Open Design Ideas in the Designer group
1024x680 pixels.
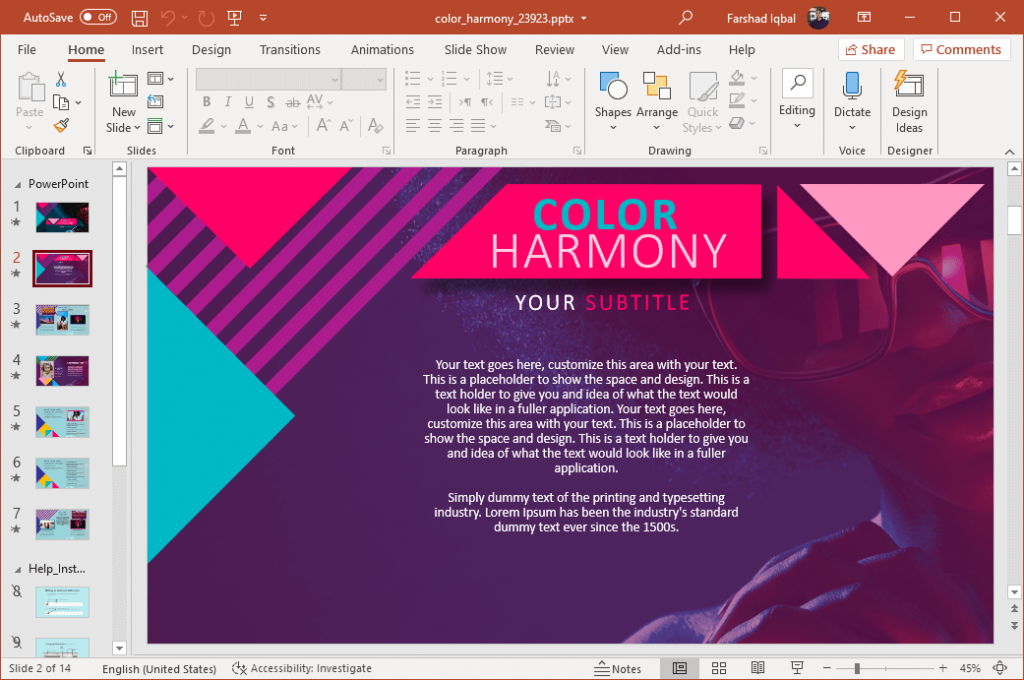coord(909,100)
